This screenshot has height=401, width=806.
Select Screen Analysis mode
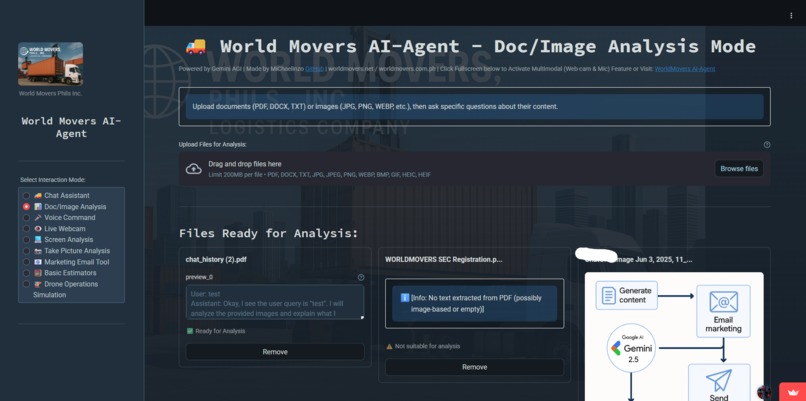click(x=58, y=240)
